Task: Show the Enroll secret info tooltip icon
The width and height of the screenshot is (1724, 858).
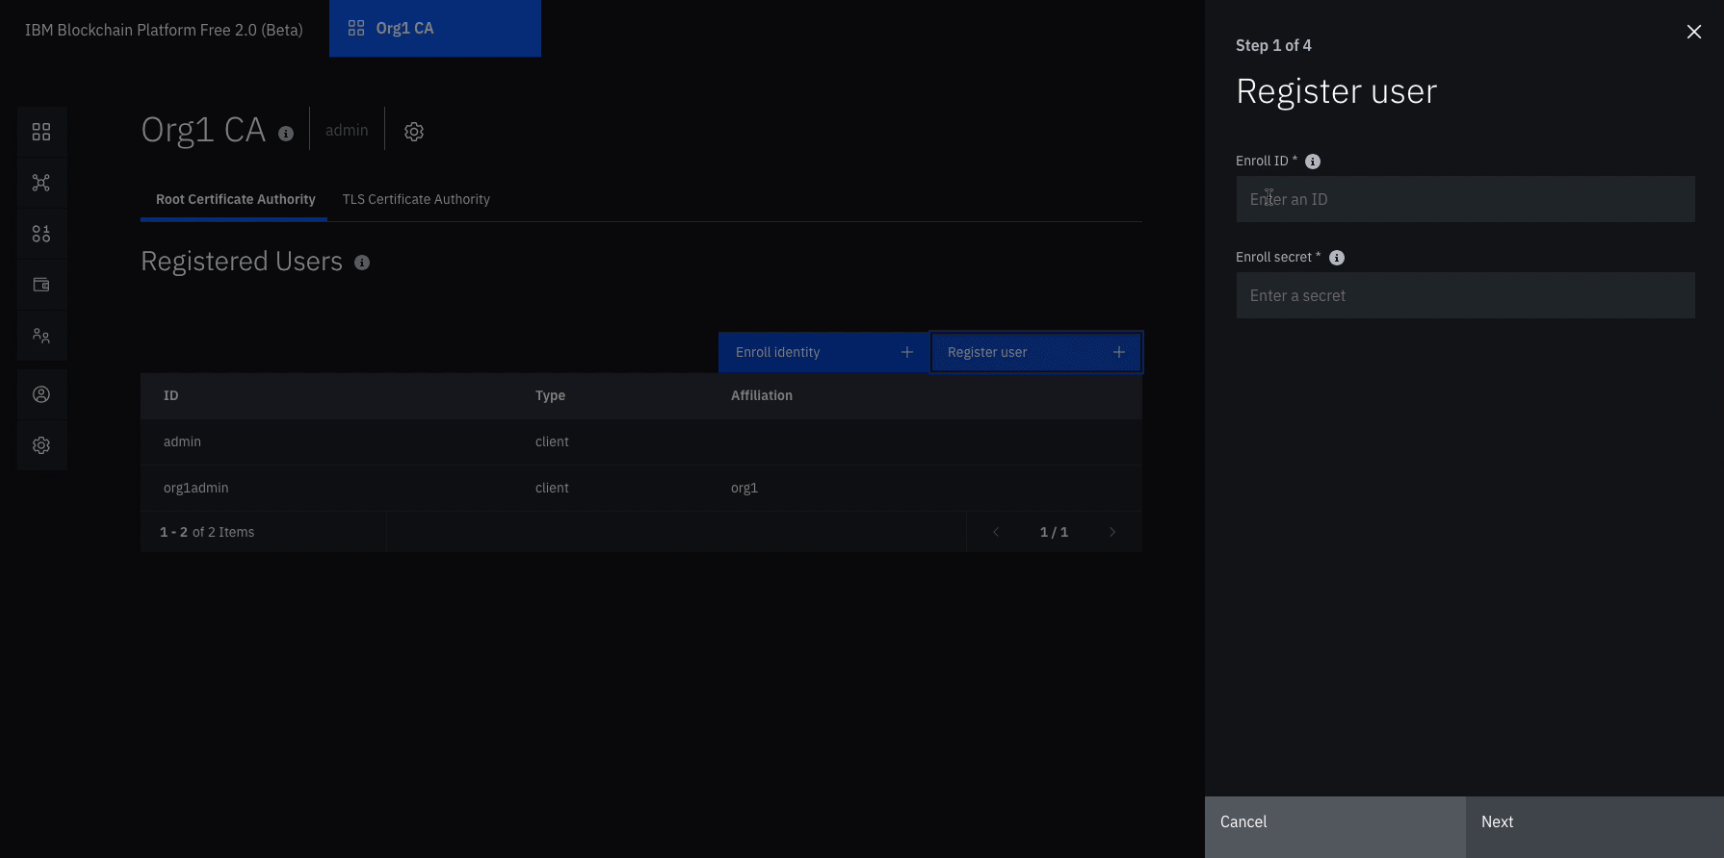Action: pyautogui.click(x=1337, y=258)
